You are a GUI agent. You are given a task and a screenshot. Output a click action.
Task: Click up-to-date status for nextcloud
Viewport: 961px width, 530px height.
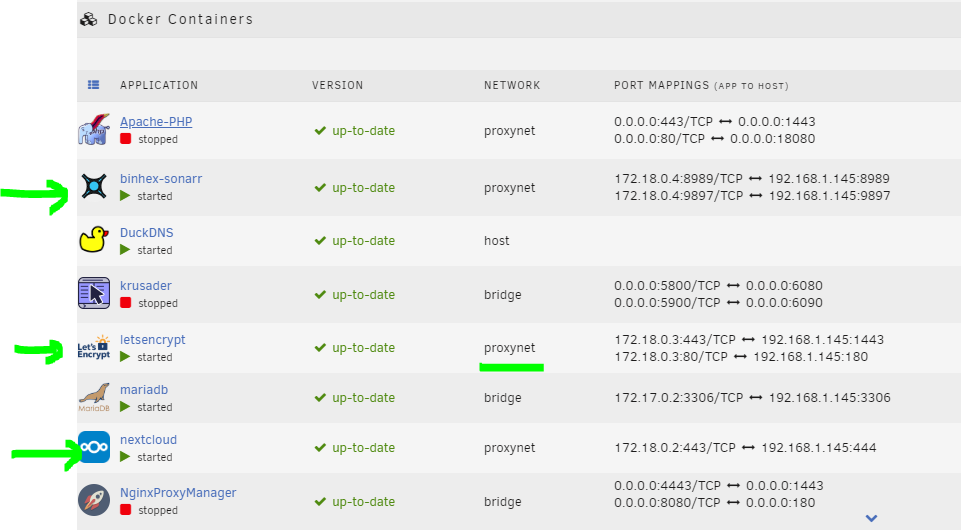coord(355,448)
